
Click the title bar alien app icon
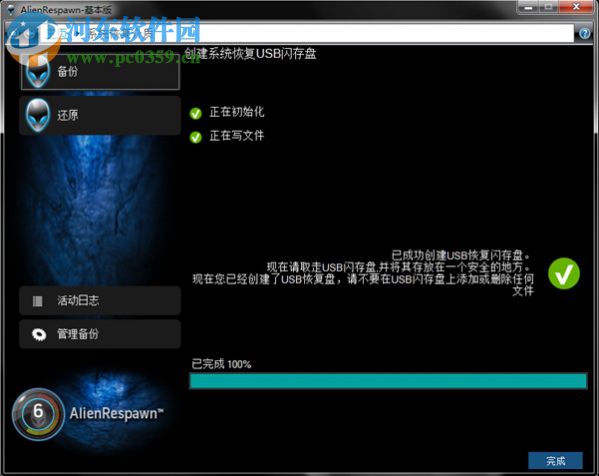click(11, 10)
